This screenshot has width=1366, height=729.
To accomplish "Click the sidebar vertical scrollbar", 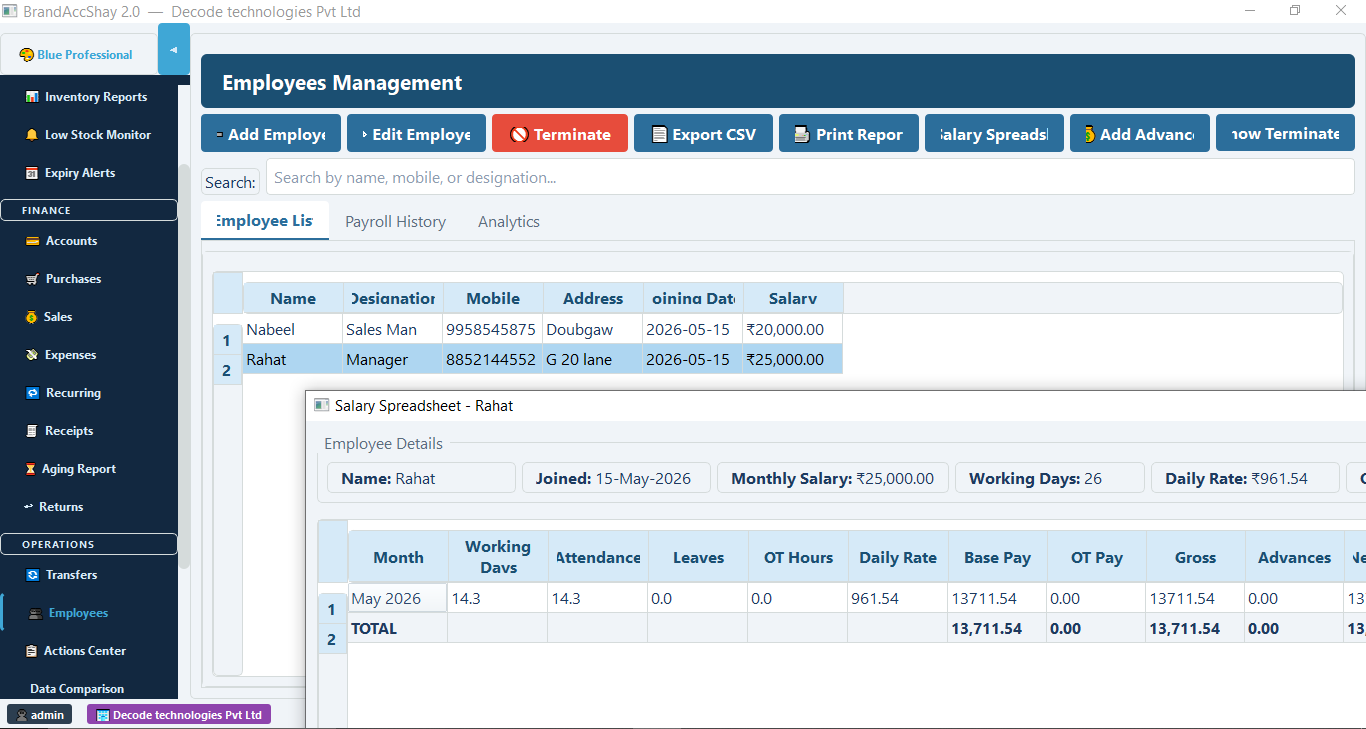I will point(184,365).
